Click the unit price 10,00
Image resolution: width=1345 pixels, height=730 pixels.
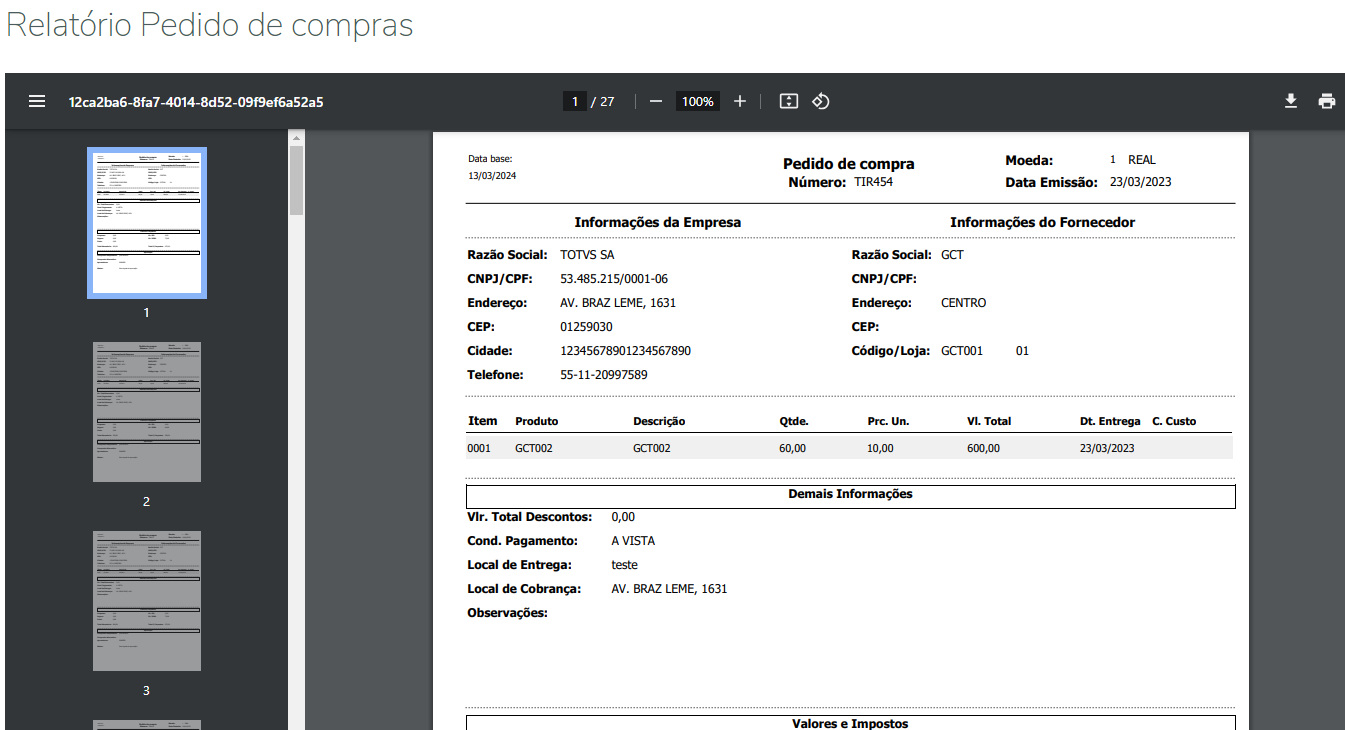pos(880,448)
